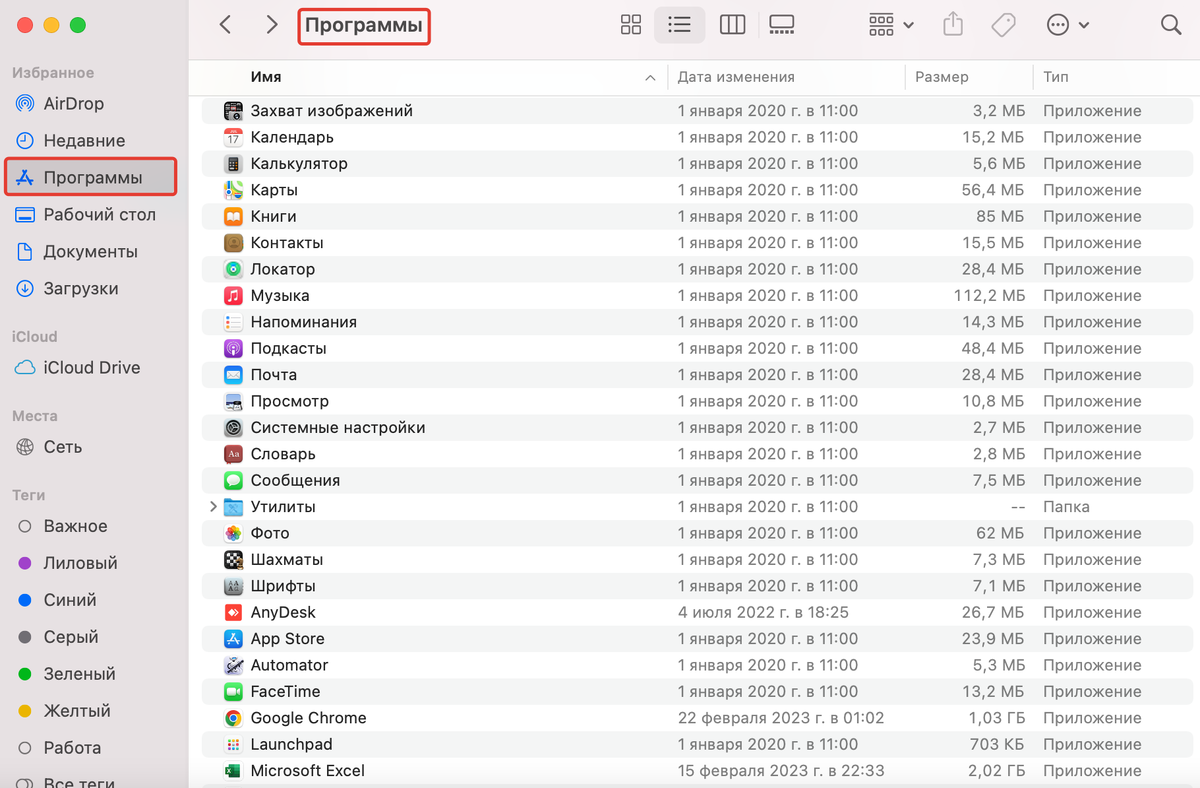This screenshot has height=788, width=1200.
Task: Open the group-by dropdown in toolbar
Action: point(891,25)
